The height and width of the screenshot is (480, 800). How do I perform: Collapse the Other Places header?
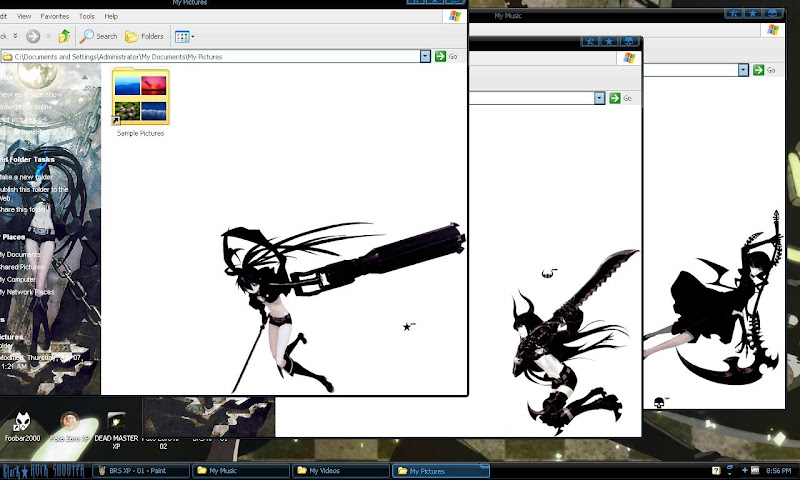click(x=13, y=237)
